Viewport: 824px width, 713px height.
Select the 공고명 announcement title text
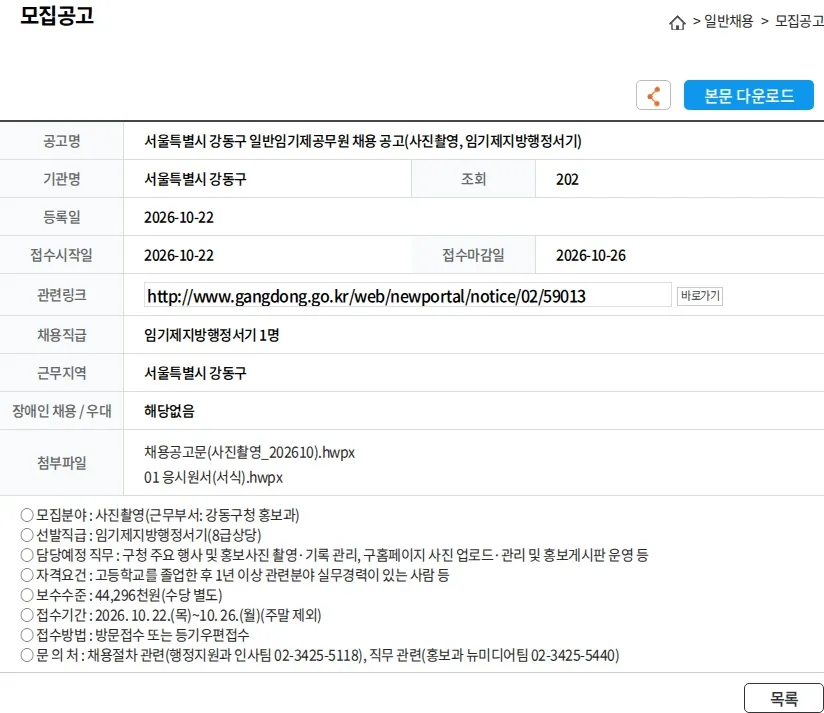(363, 141)
